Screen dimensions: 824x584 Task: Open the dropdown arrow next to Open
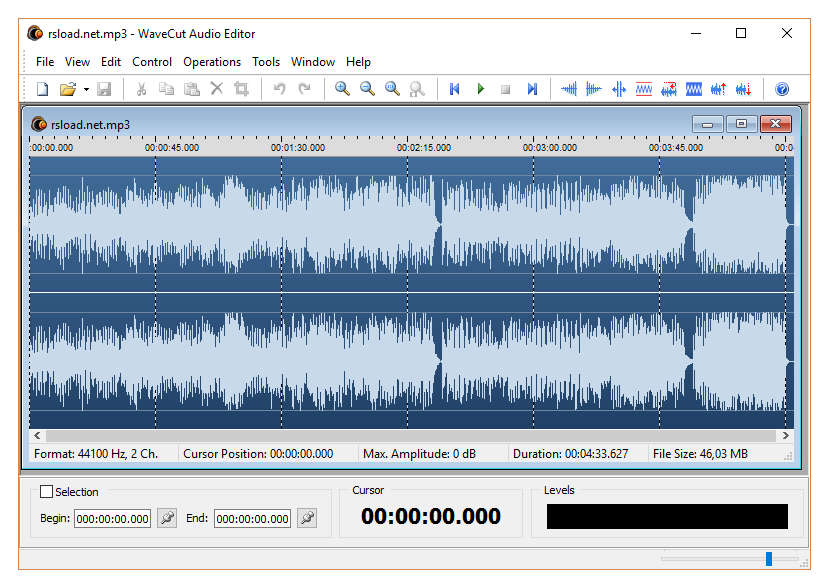click(86, 89)
